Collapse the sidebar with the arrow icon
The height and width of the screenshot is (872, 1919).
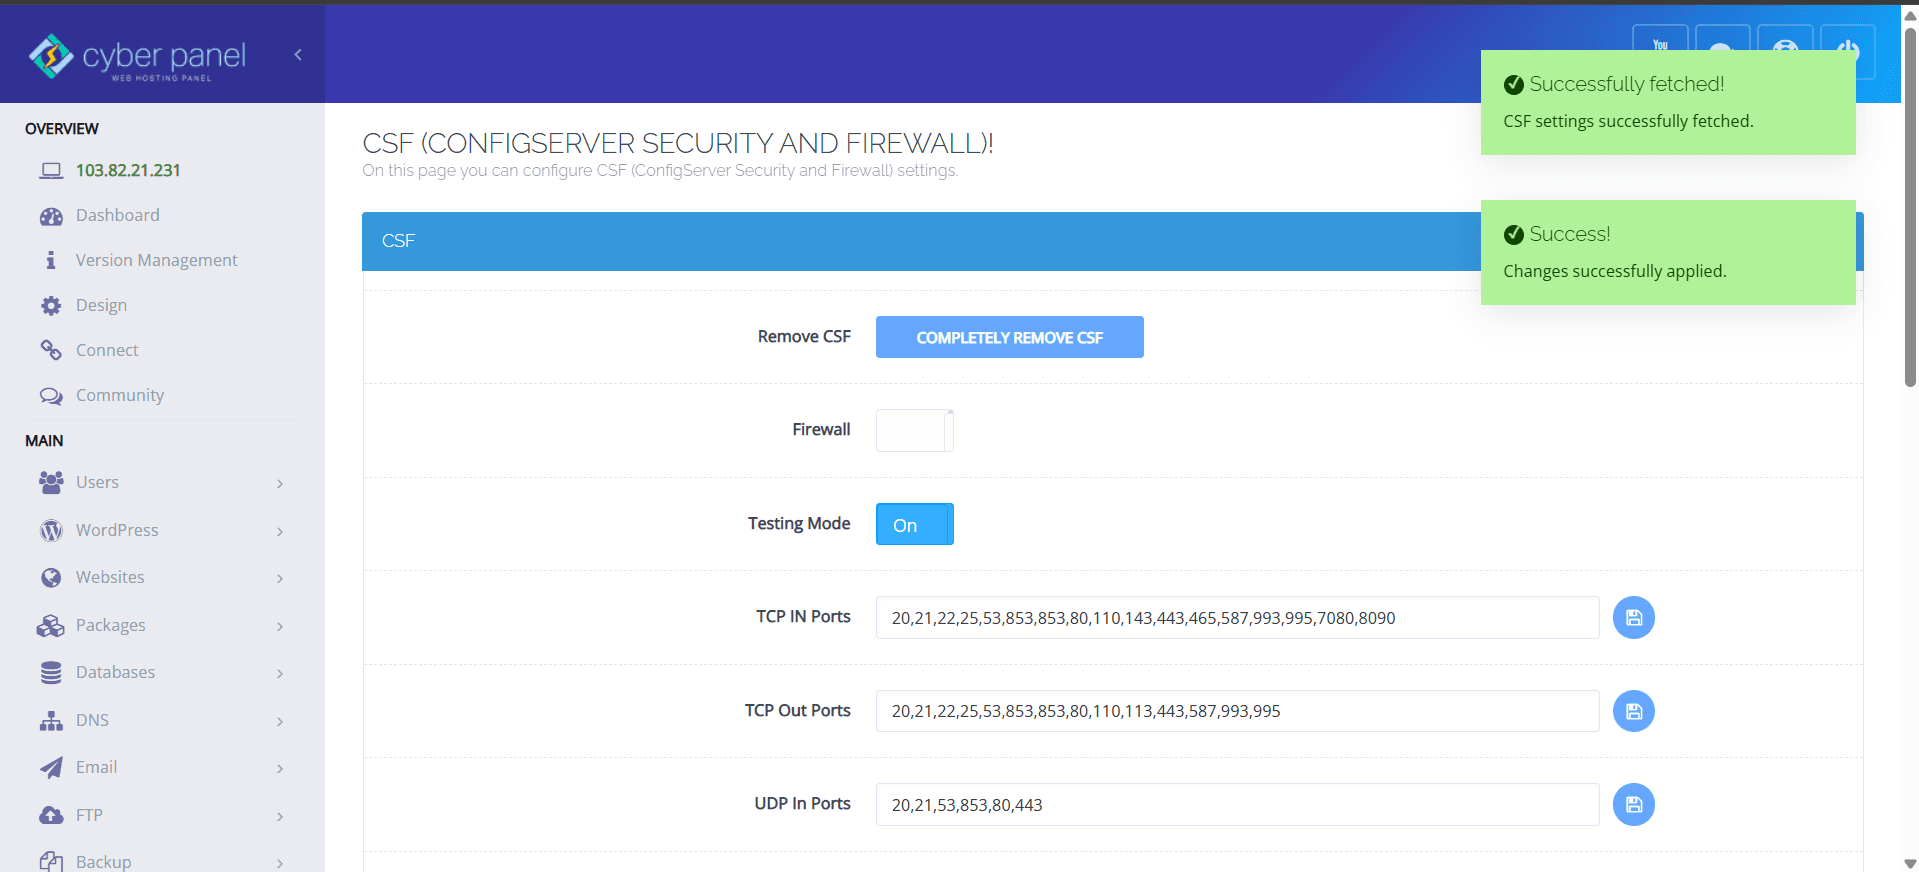pyautogui.click(x=298, y=55)
